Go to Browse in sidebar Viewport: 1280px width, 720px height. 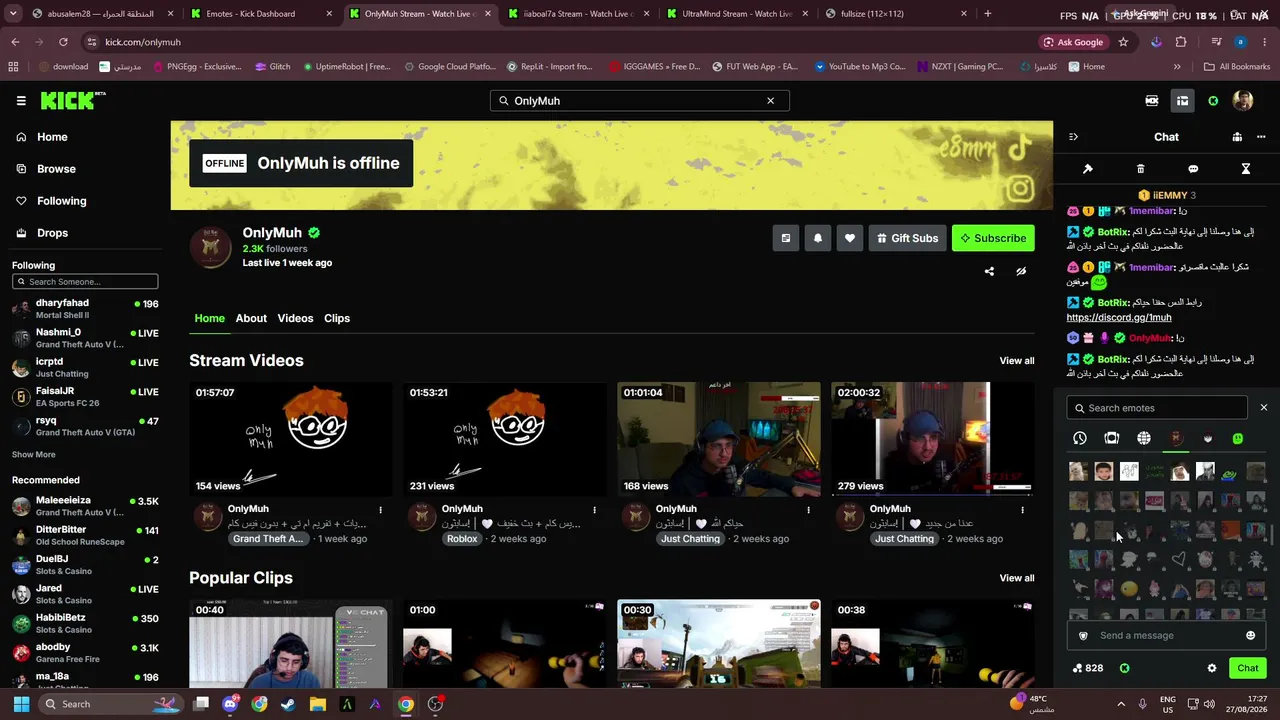(x=56, y=169)
